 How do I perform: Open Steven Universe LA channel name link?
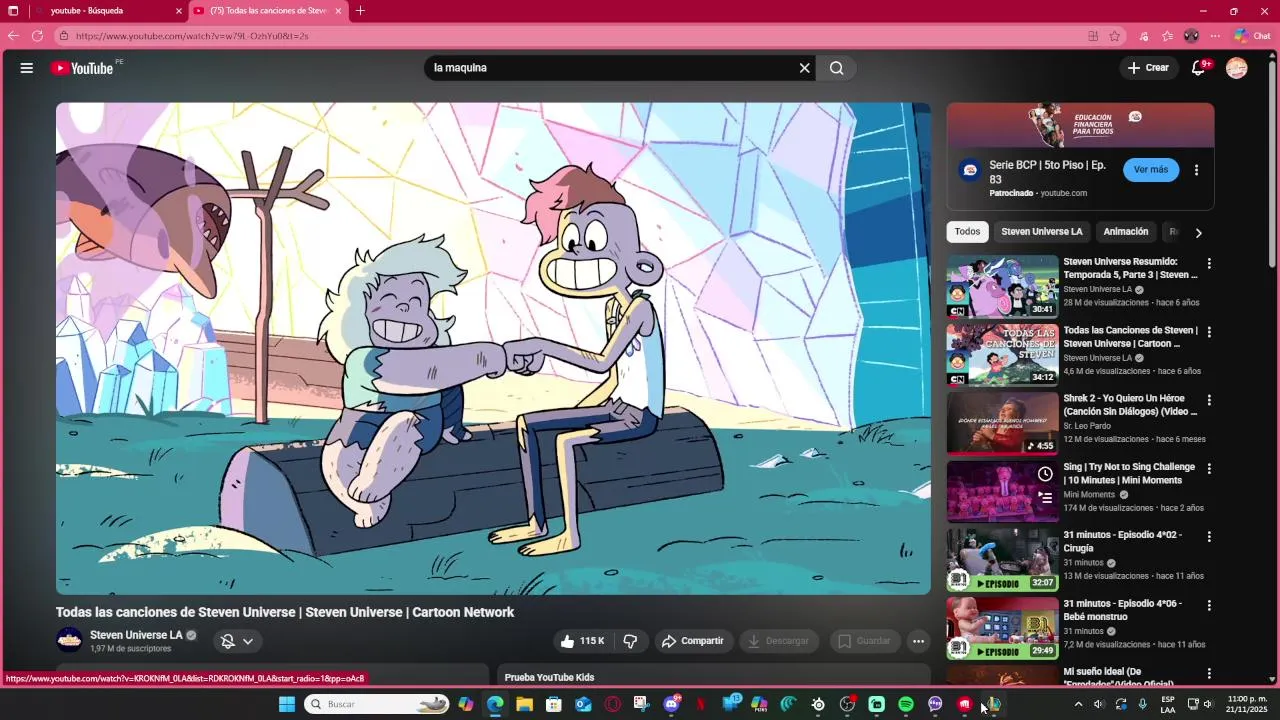pos(136,635)
